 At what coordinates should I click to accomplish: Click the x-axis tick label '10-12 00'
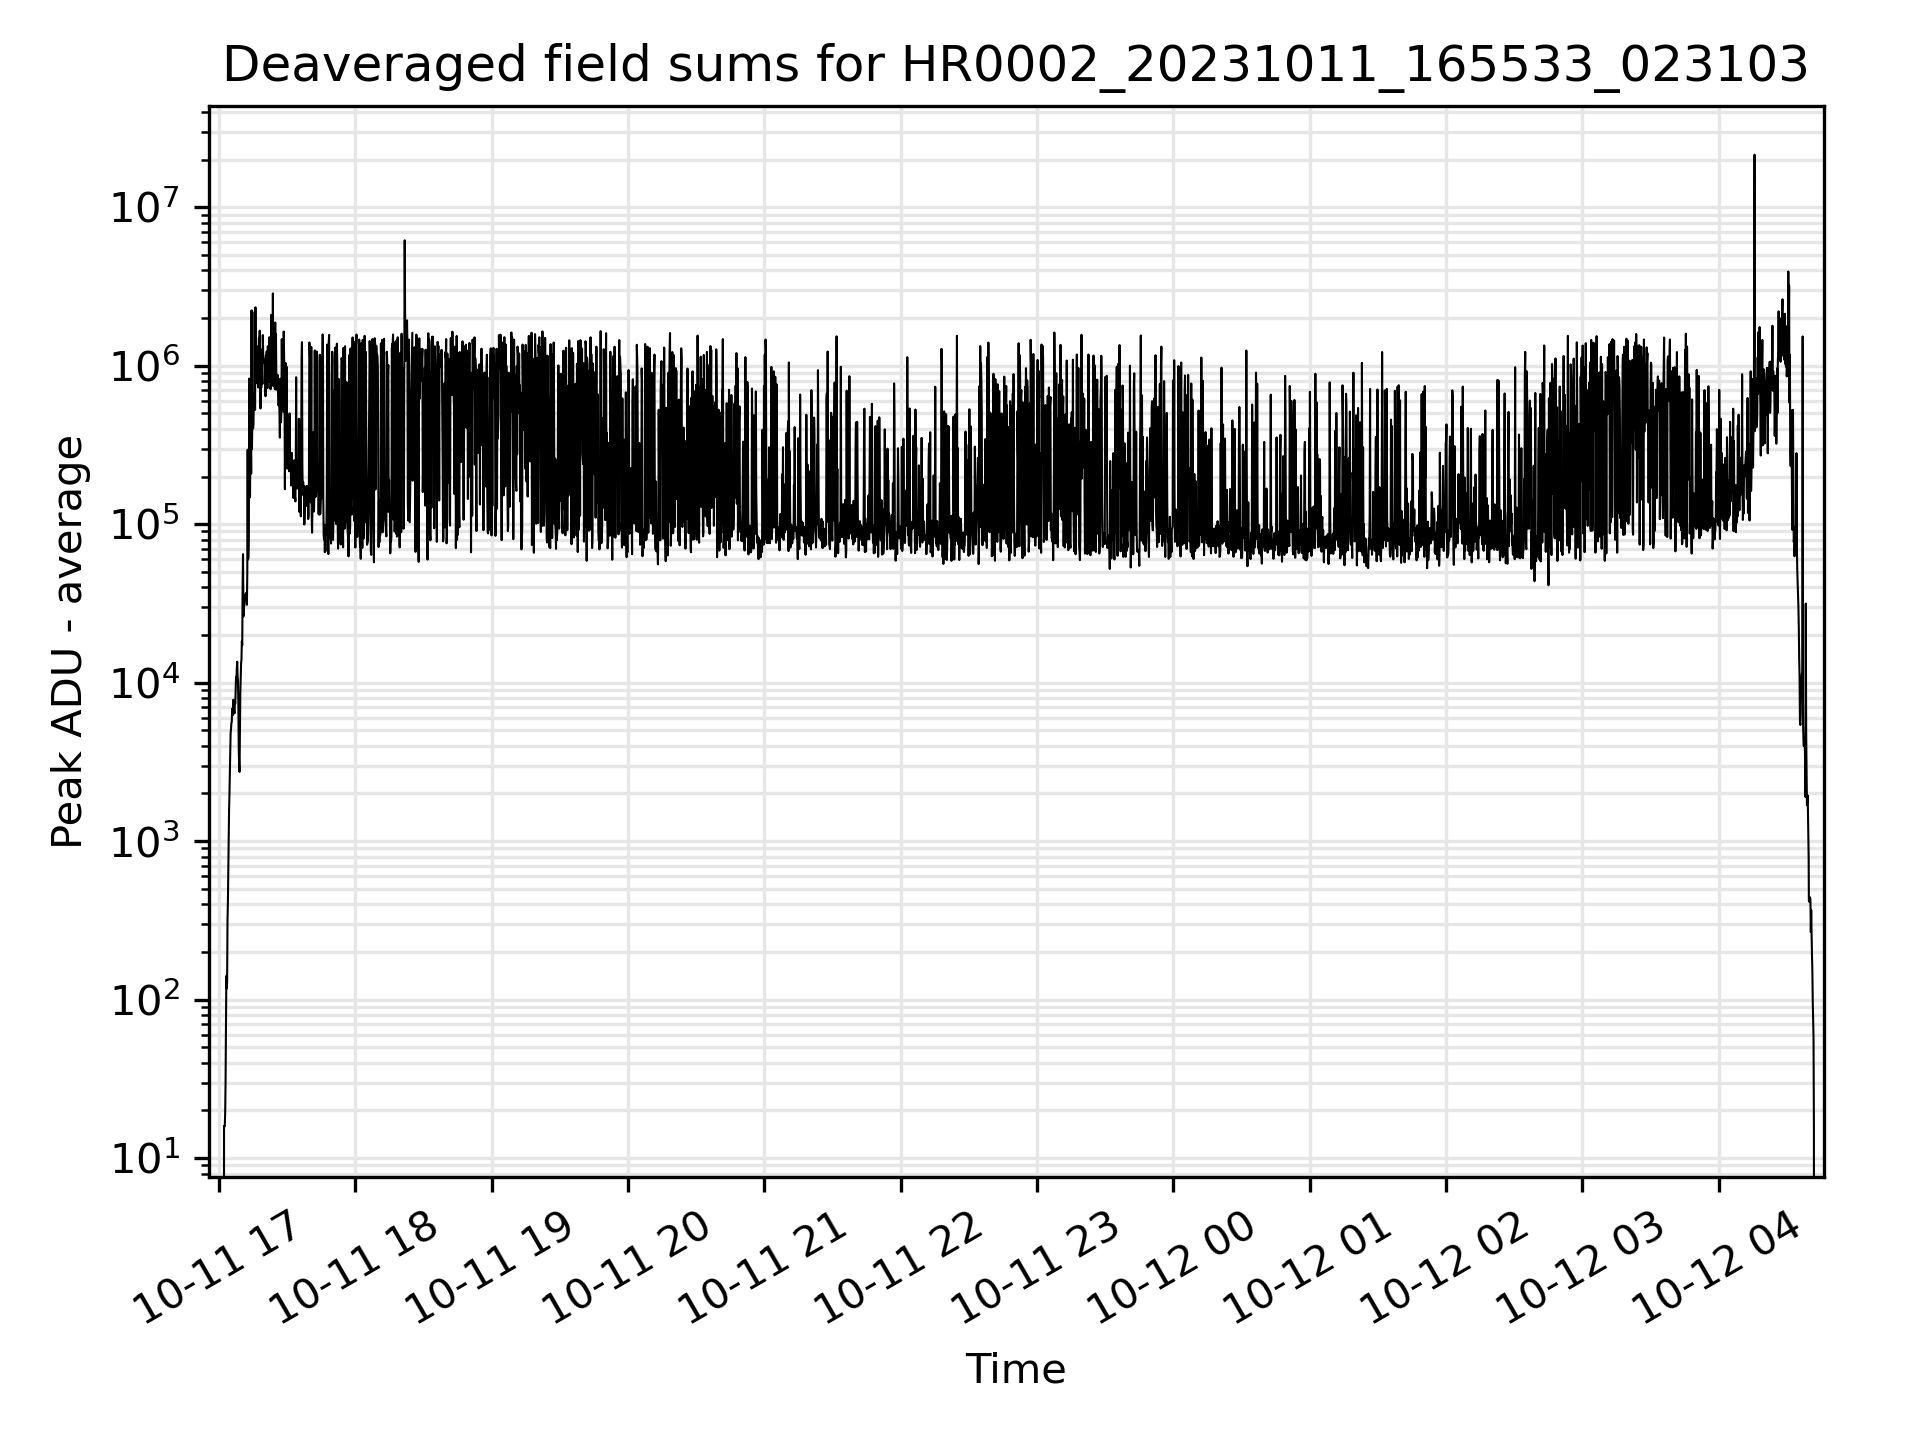[1173, 1266]
